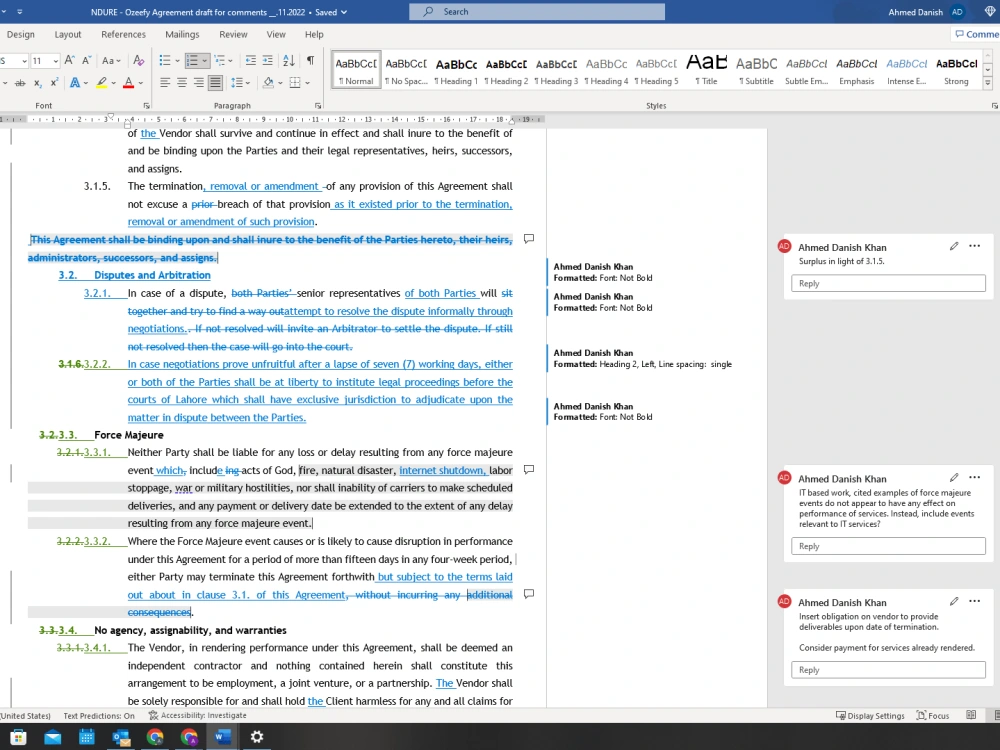The image size is (1000, 750).
Task: Apply the Title style
Action: tap(706, 70)
